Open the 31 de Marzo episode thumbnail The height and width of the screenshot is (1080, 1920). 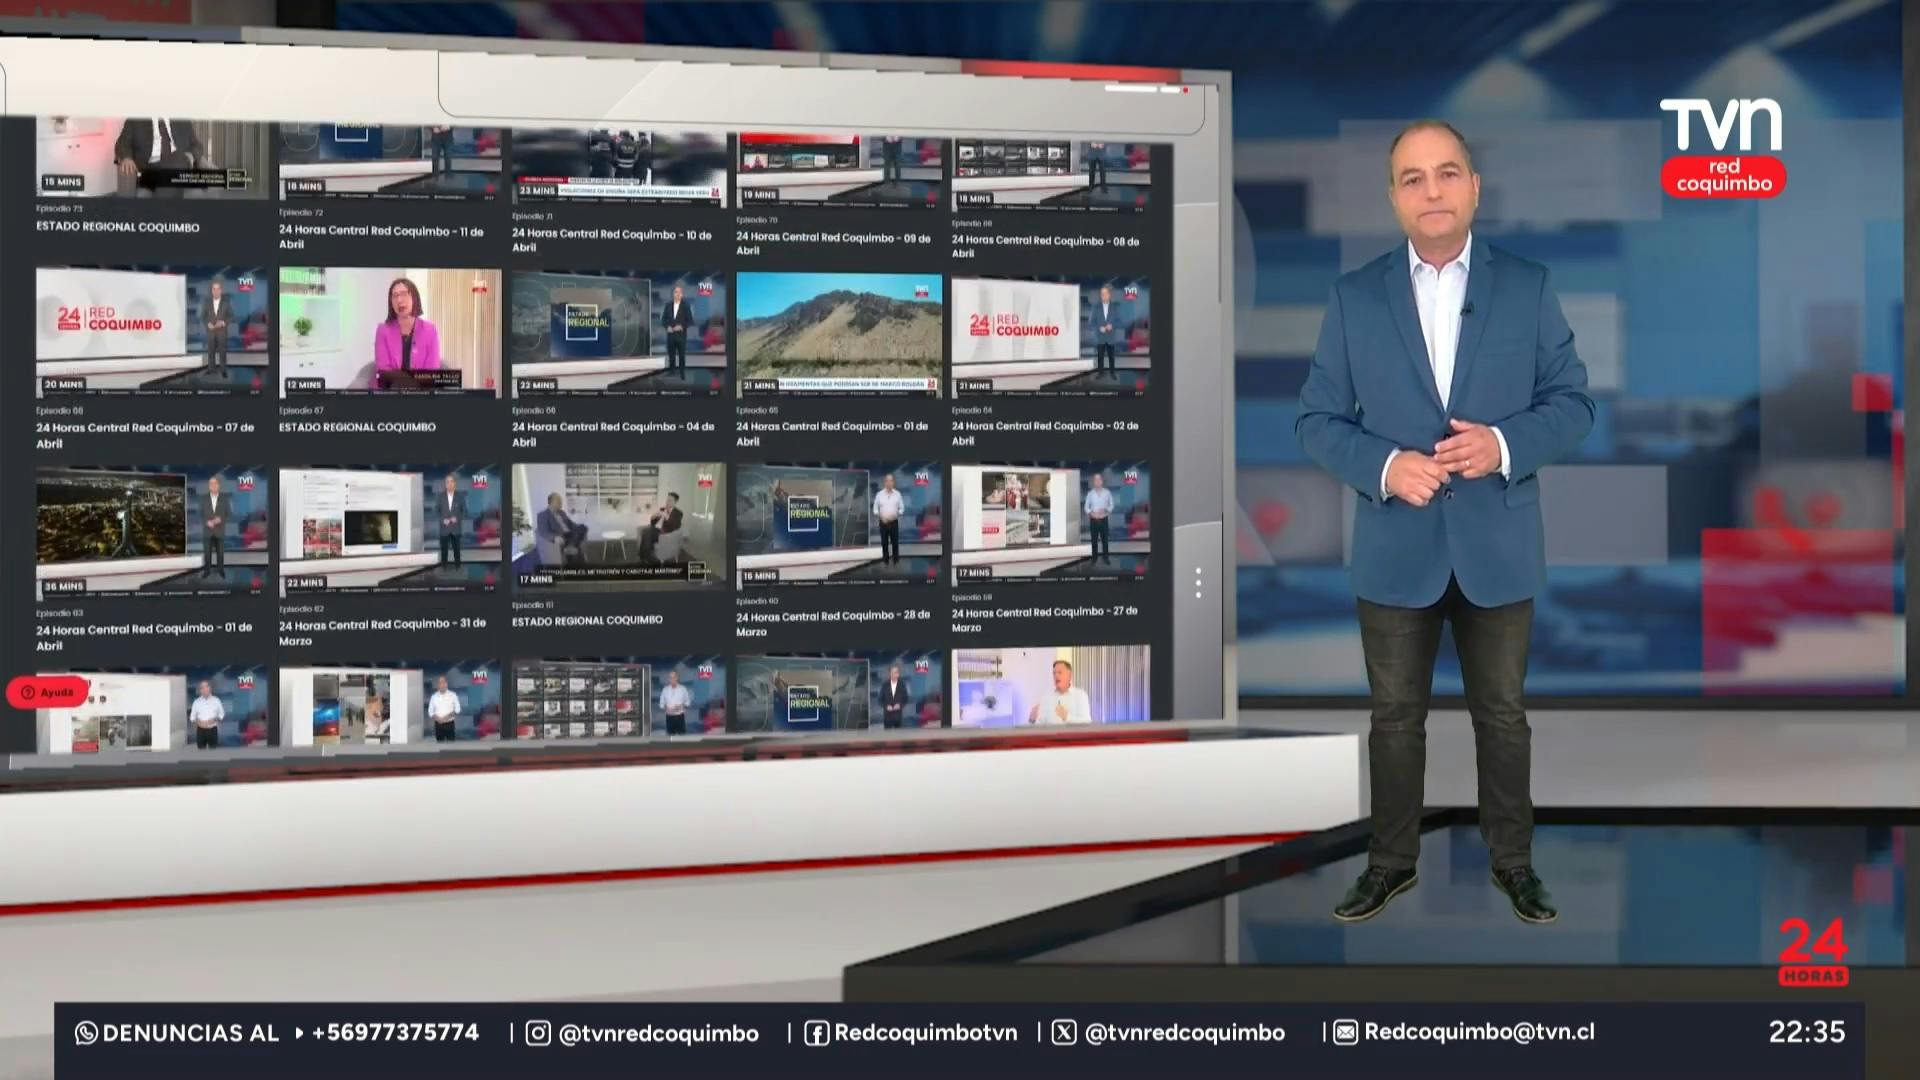click(390, 530)
